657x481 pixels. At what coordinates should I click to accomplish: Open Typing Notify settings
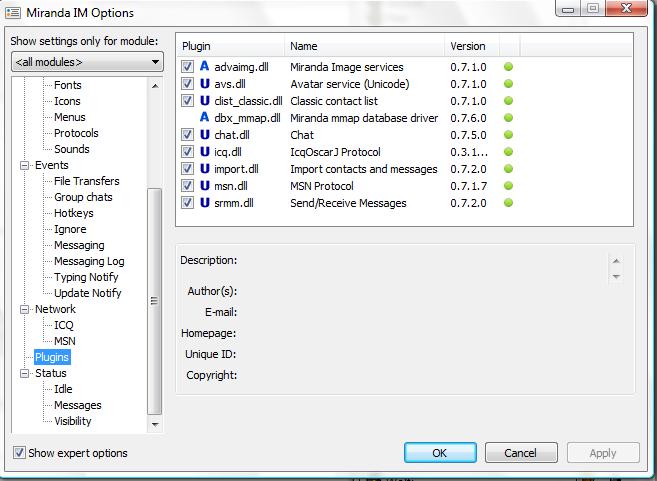coord(86,277)
